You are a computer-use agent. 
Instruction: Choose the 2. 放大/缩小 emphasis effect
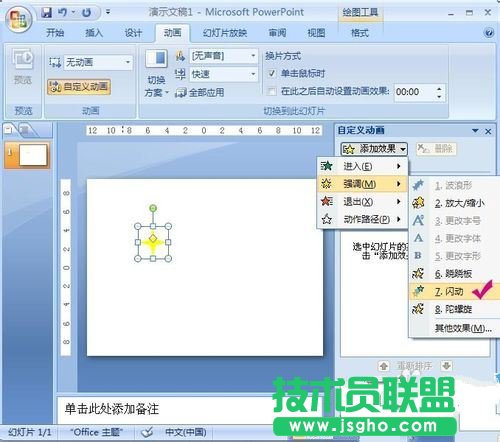[x=454, y=203]
